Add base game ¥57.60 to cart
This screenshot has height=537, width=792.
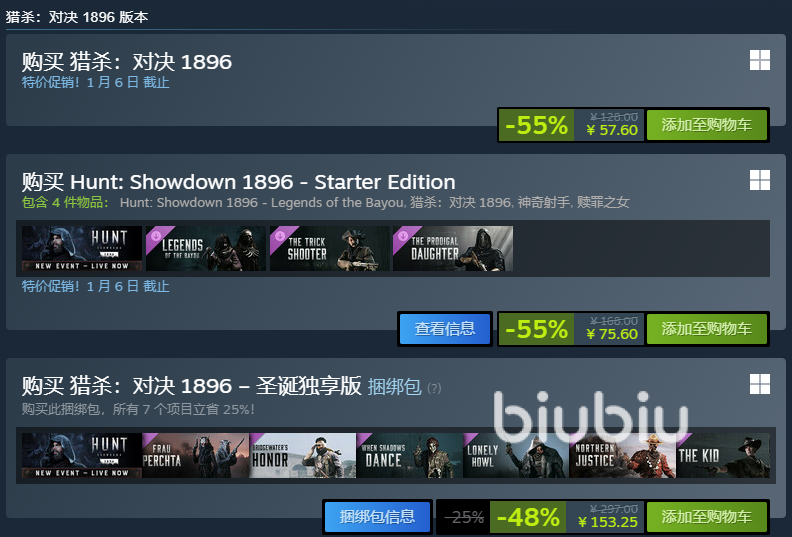tap(707, 125)
